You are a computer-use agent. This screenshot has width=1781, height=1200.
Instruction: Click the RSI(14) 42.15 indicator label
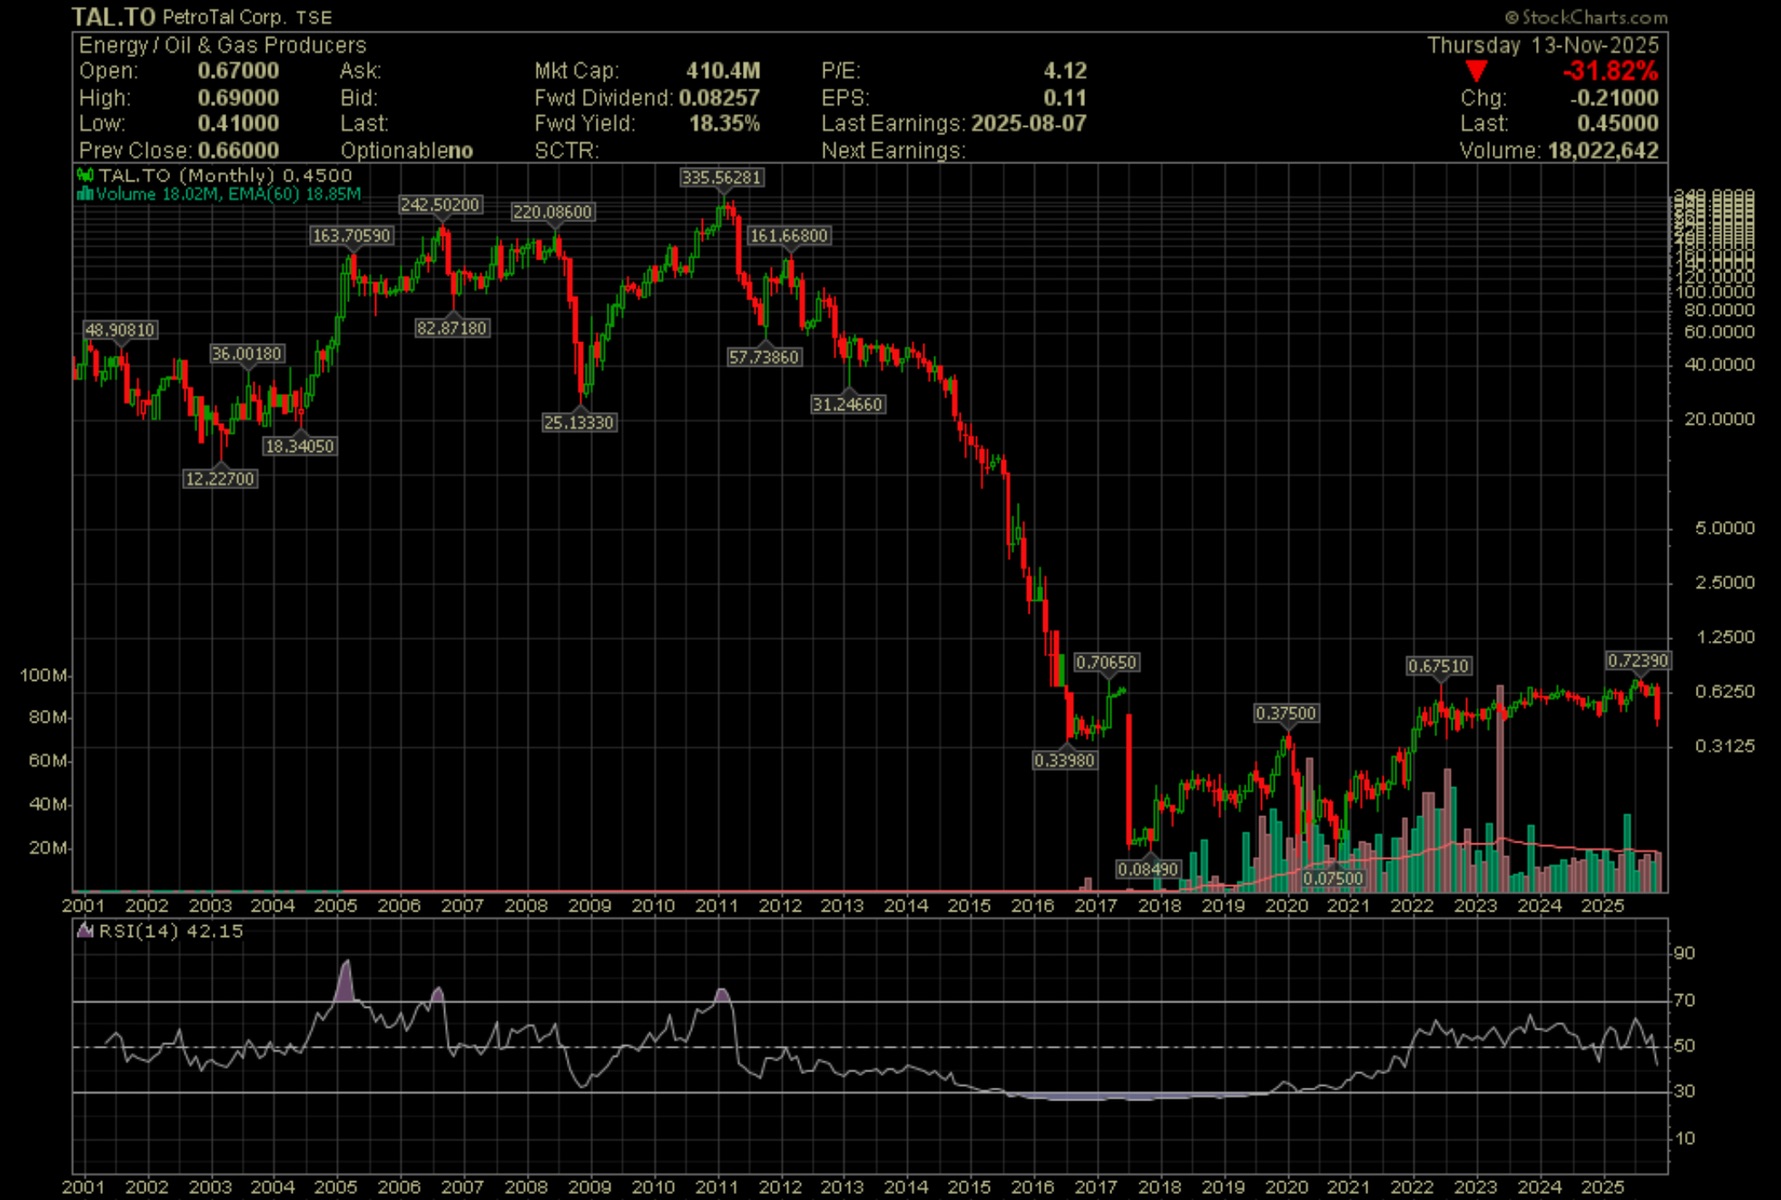click(x=171, y=931)
